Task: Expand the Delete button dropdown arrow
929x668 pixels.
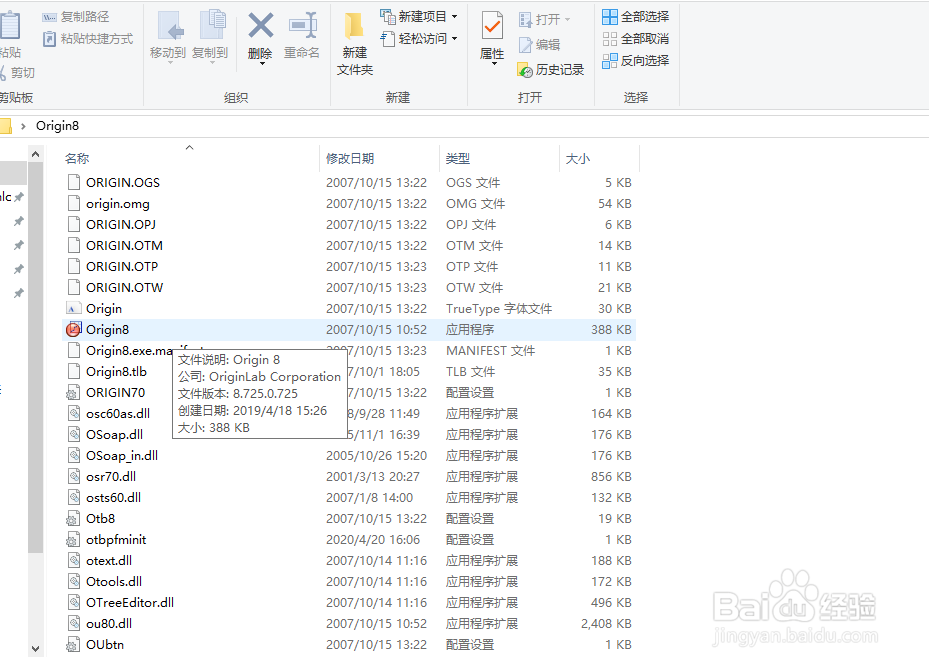Action: pyautogui.click(x=261, y=62)
